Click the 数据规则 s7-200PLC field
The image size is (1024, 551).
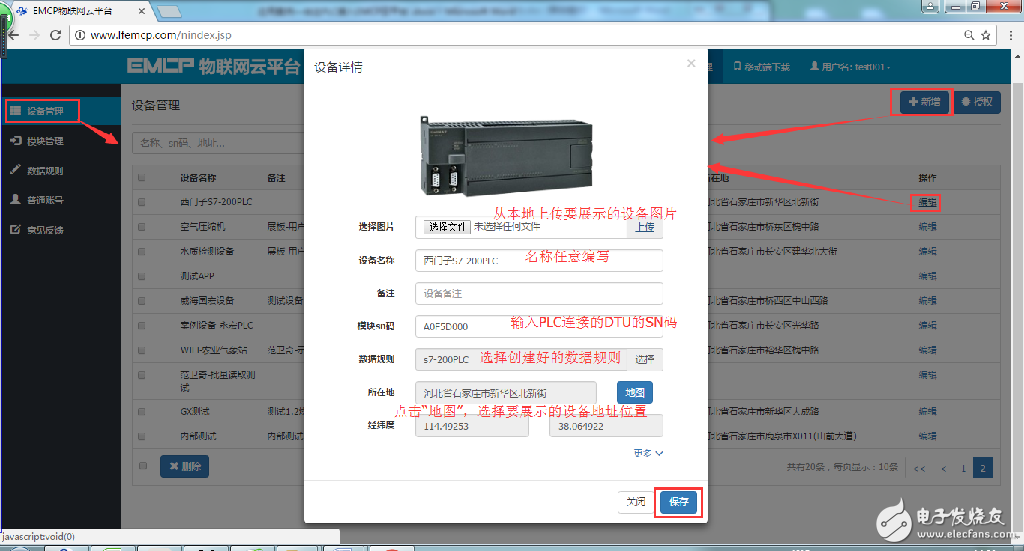coord(521,359)
